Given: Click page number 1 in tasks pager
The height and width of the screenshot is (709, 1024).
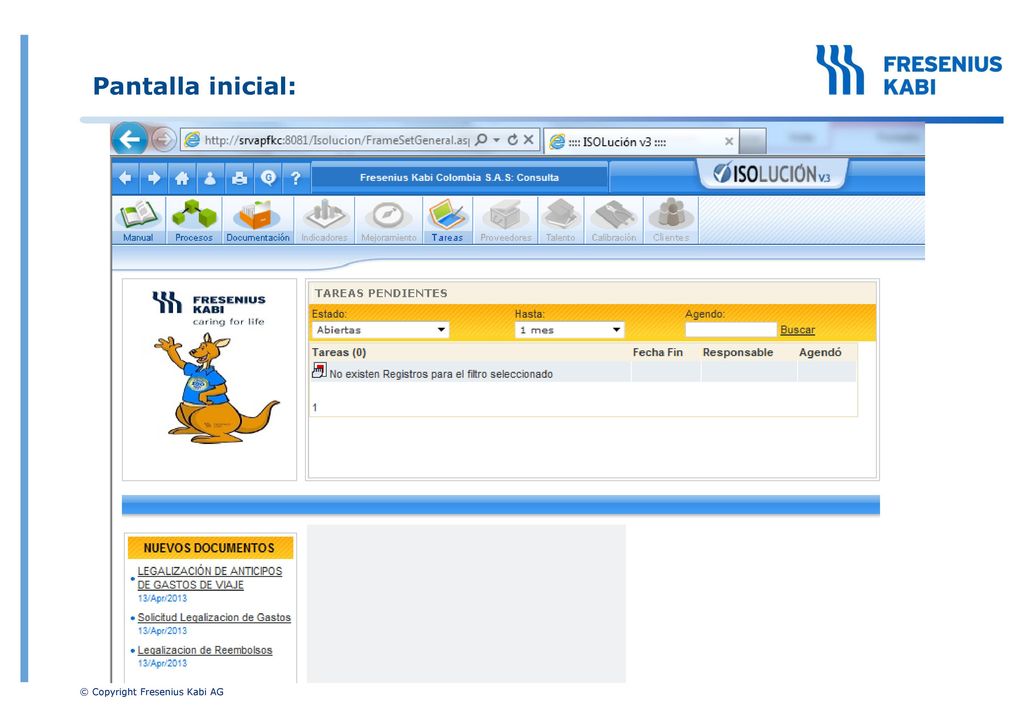Looking at the screenshot, I should tap(315, 407).
